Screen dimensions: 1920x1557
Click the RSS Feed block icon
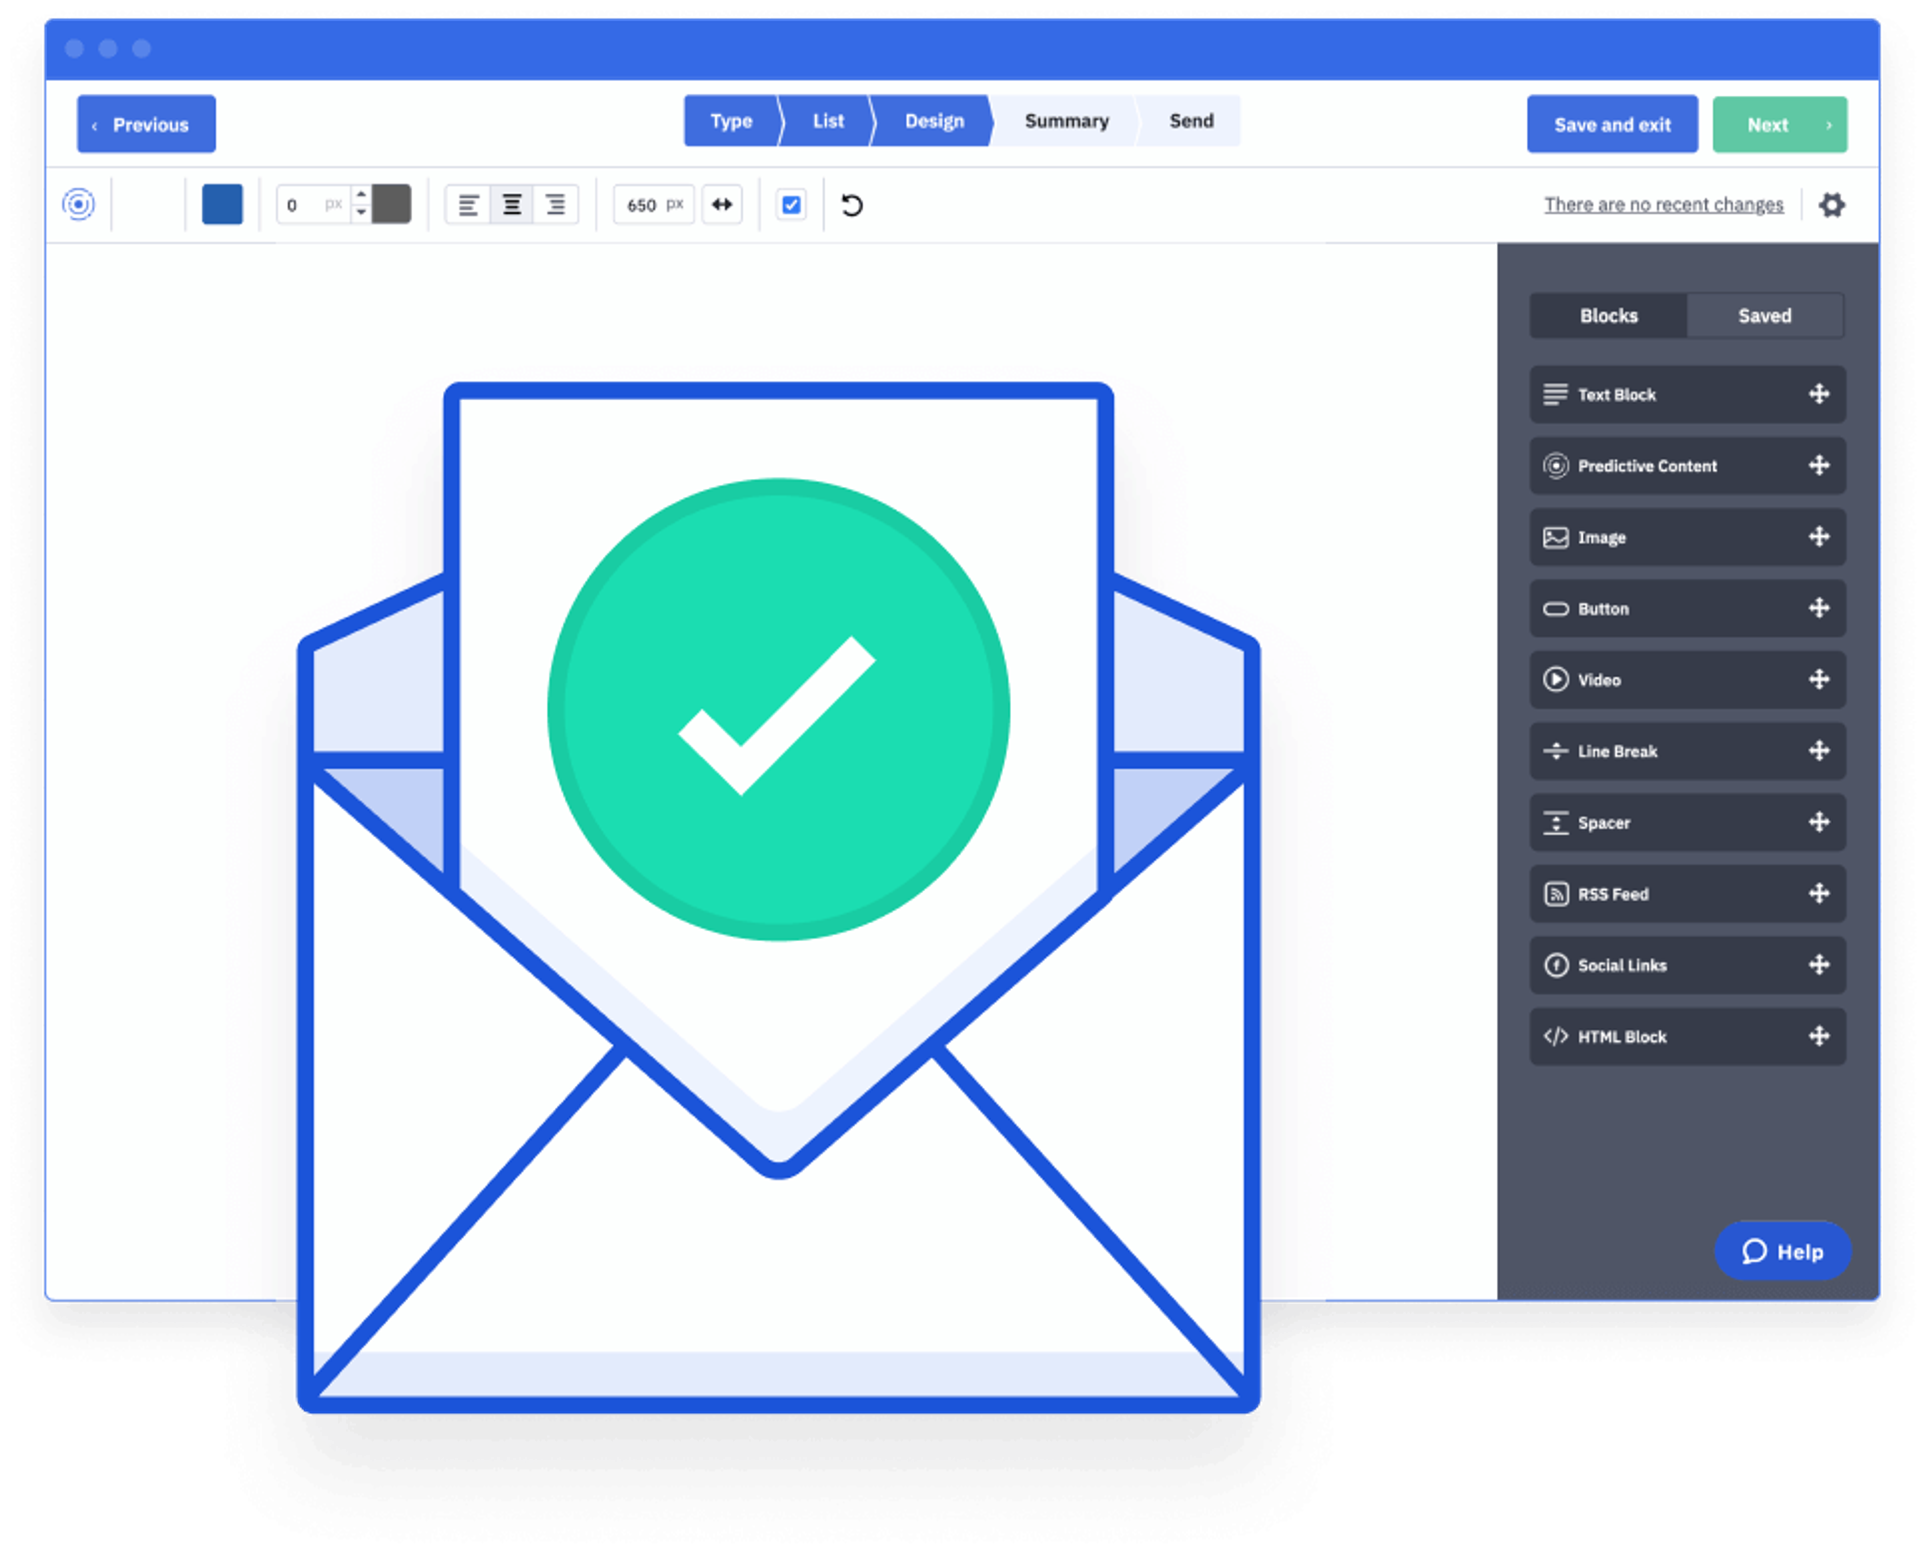(1556, 894)
